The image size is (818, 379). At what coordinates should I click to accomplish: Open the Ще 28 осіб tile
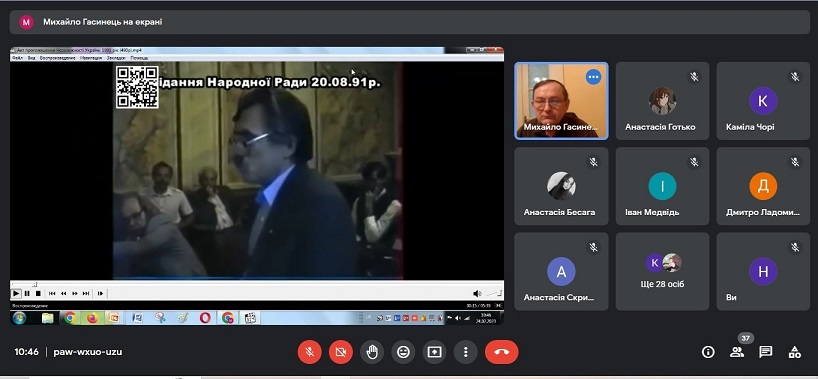663,271
